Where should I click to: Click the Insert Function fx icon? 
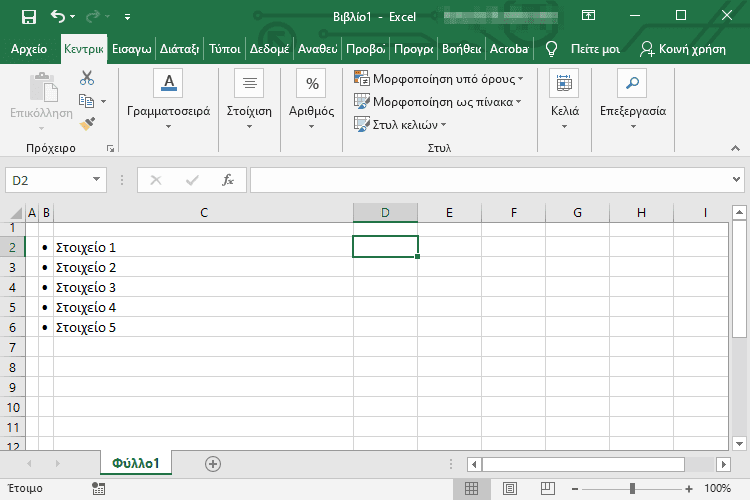[x=228, y=180]
